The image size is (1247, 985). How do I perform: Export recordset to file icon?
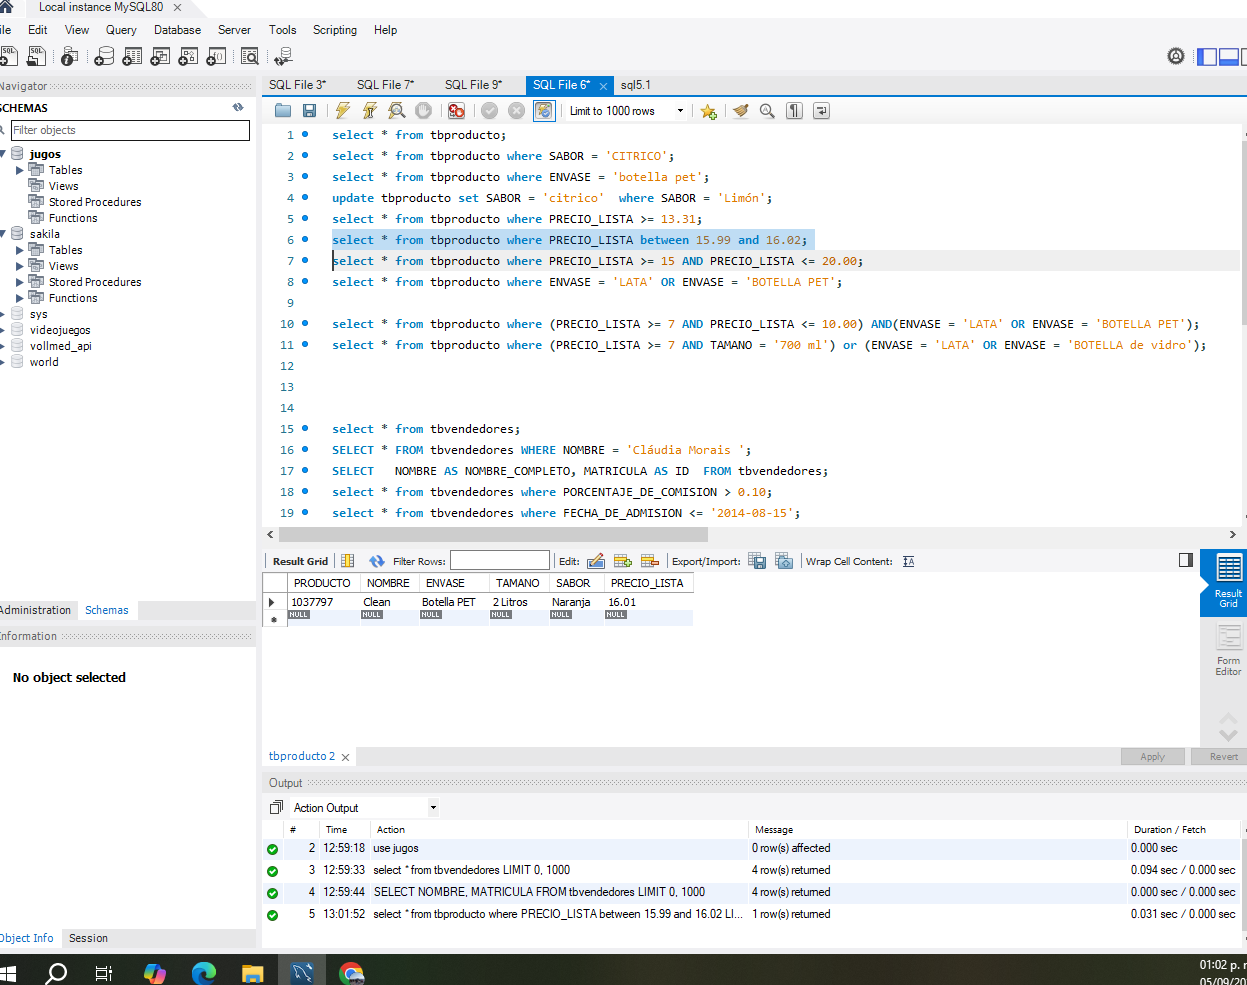point(757,561)
